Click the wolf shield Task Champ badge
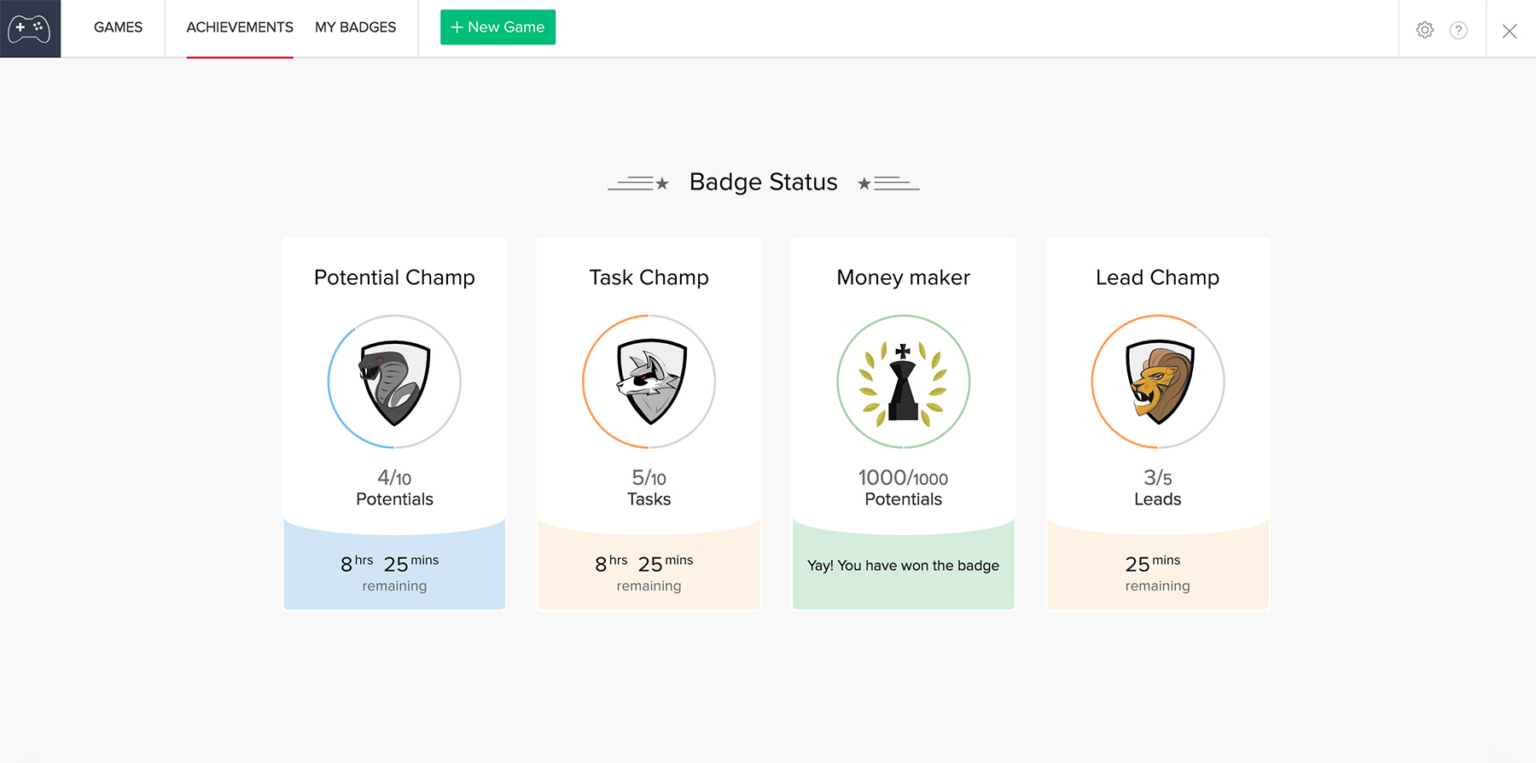1536x763 pixels. pyautogui.click(x=648, y=381)
